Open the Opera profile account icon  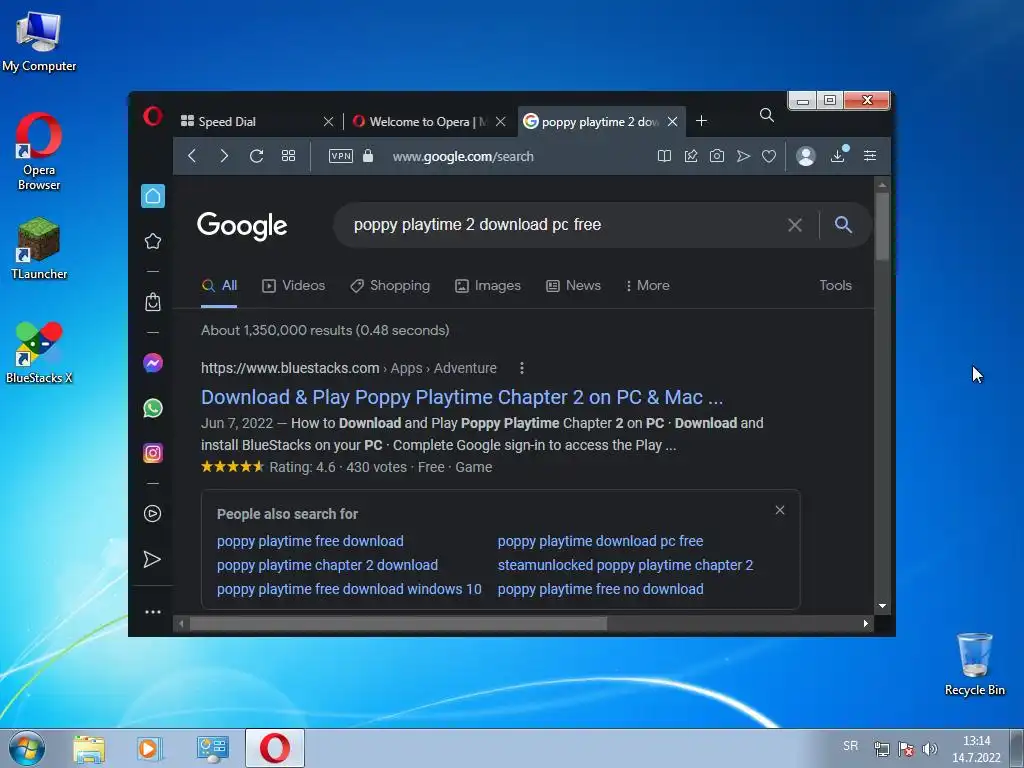click(x=806, y=156)
